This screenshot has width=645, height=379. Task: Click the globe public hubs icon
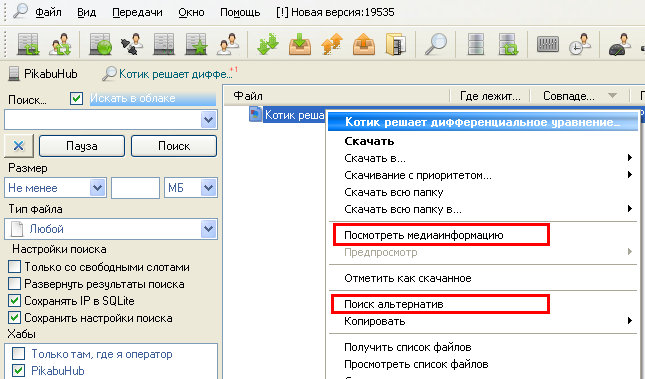(100, 44)
